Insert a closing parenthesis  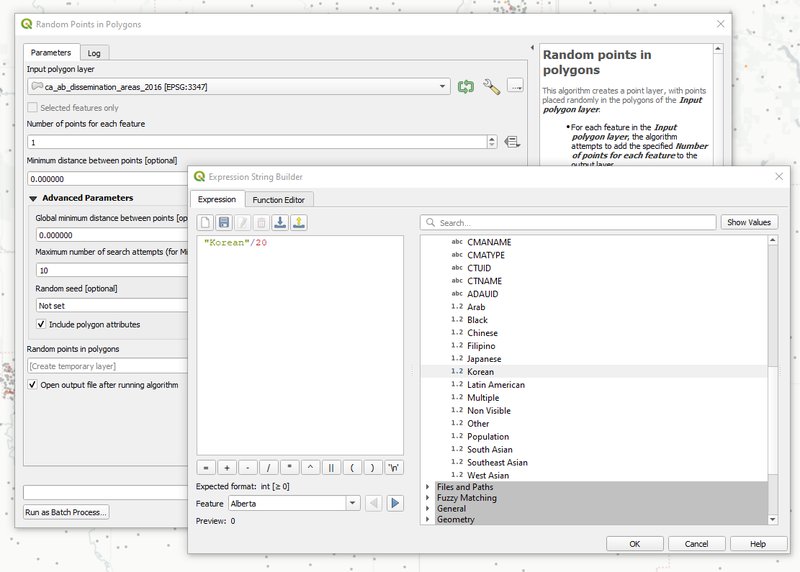pyautogui.click(x=372, y=467)
